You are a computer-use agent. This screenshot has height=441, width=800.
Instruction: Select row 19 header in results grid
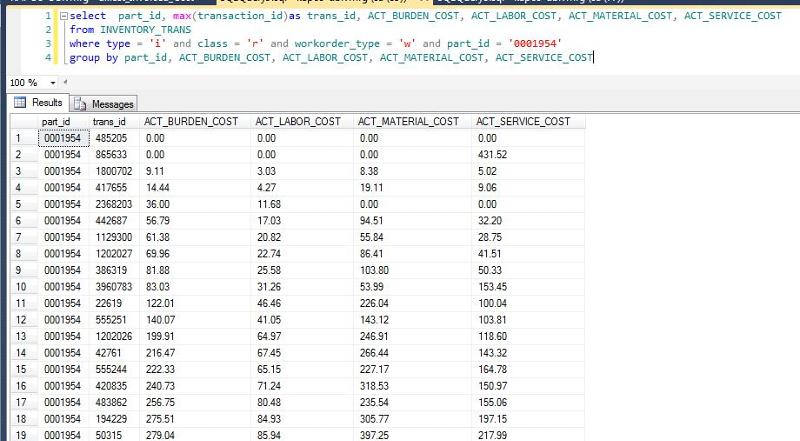pyautogui.click(x=24, y=435)
